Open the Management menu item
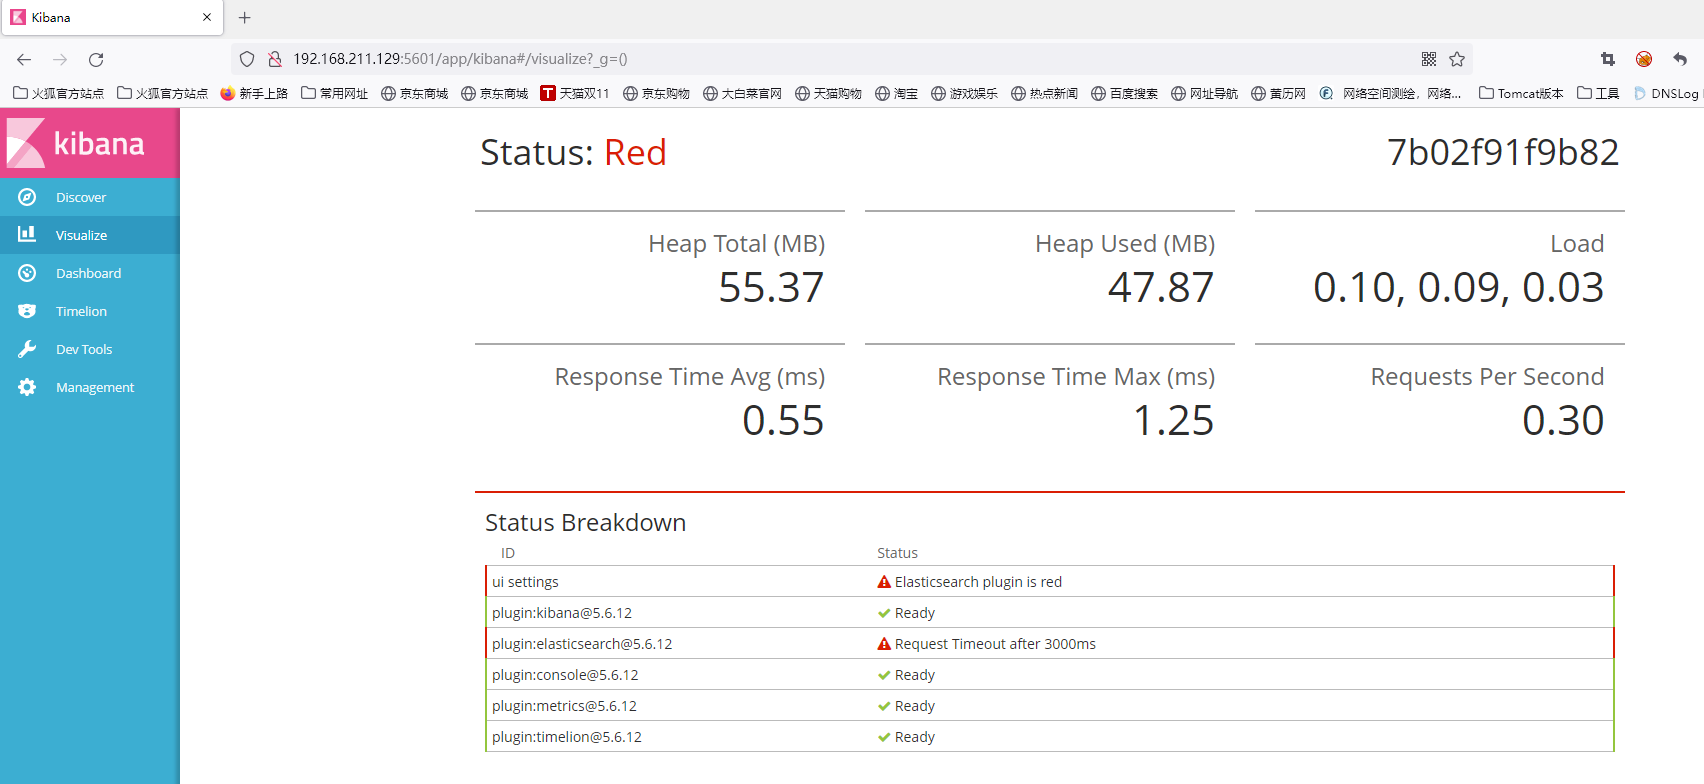The height and width of the screenshot is (784, 1704). tap(90, 387)
